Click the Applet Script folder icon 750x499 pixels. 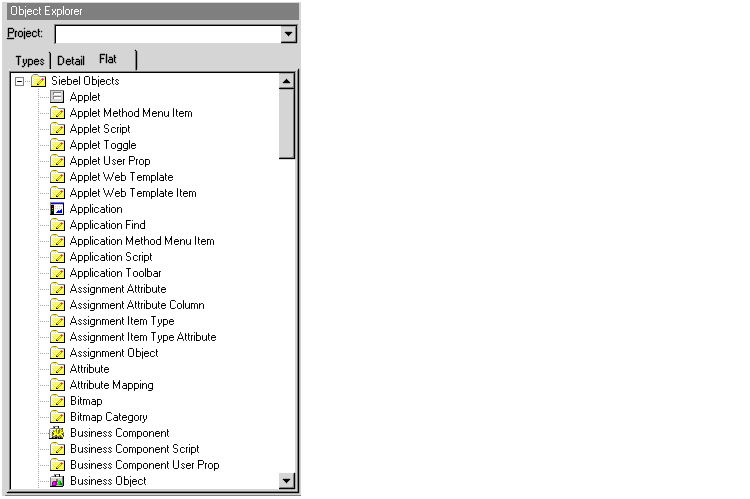coord(57,129)
